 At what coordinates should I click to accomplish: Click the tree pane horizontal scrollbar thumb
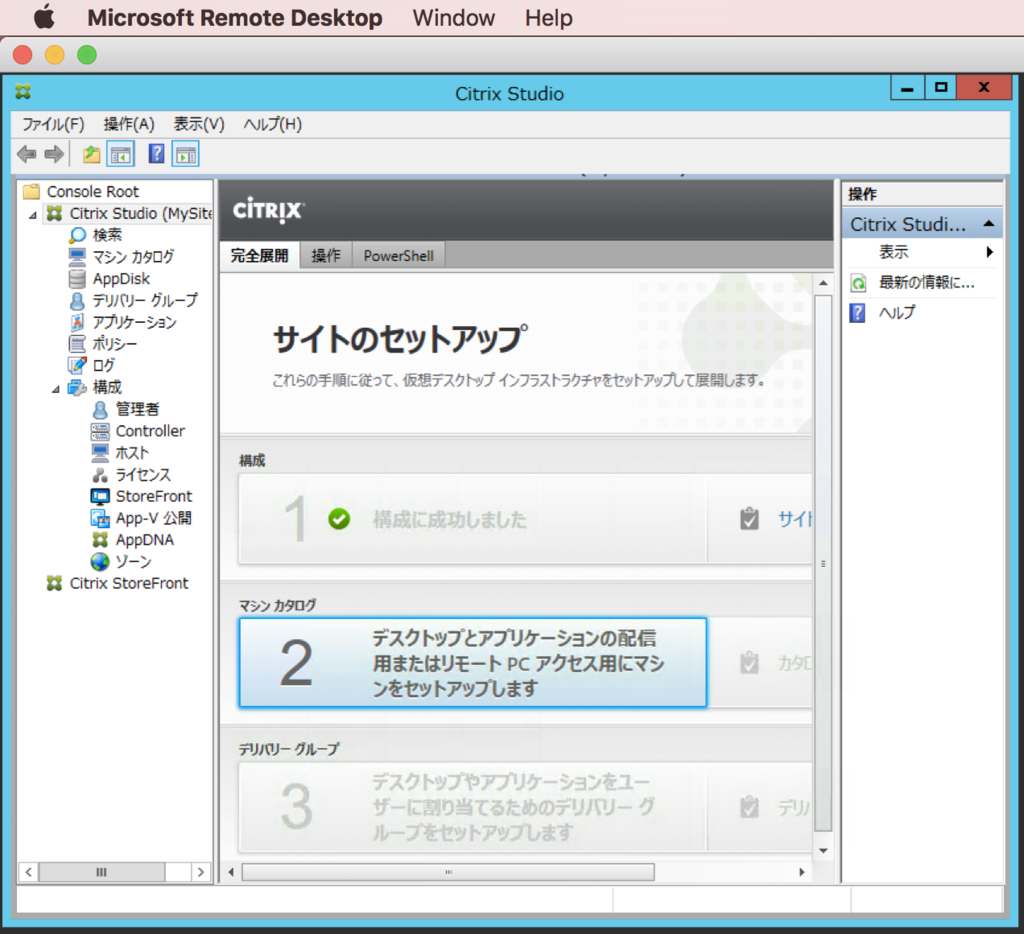(102, 872)
